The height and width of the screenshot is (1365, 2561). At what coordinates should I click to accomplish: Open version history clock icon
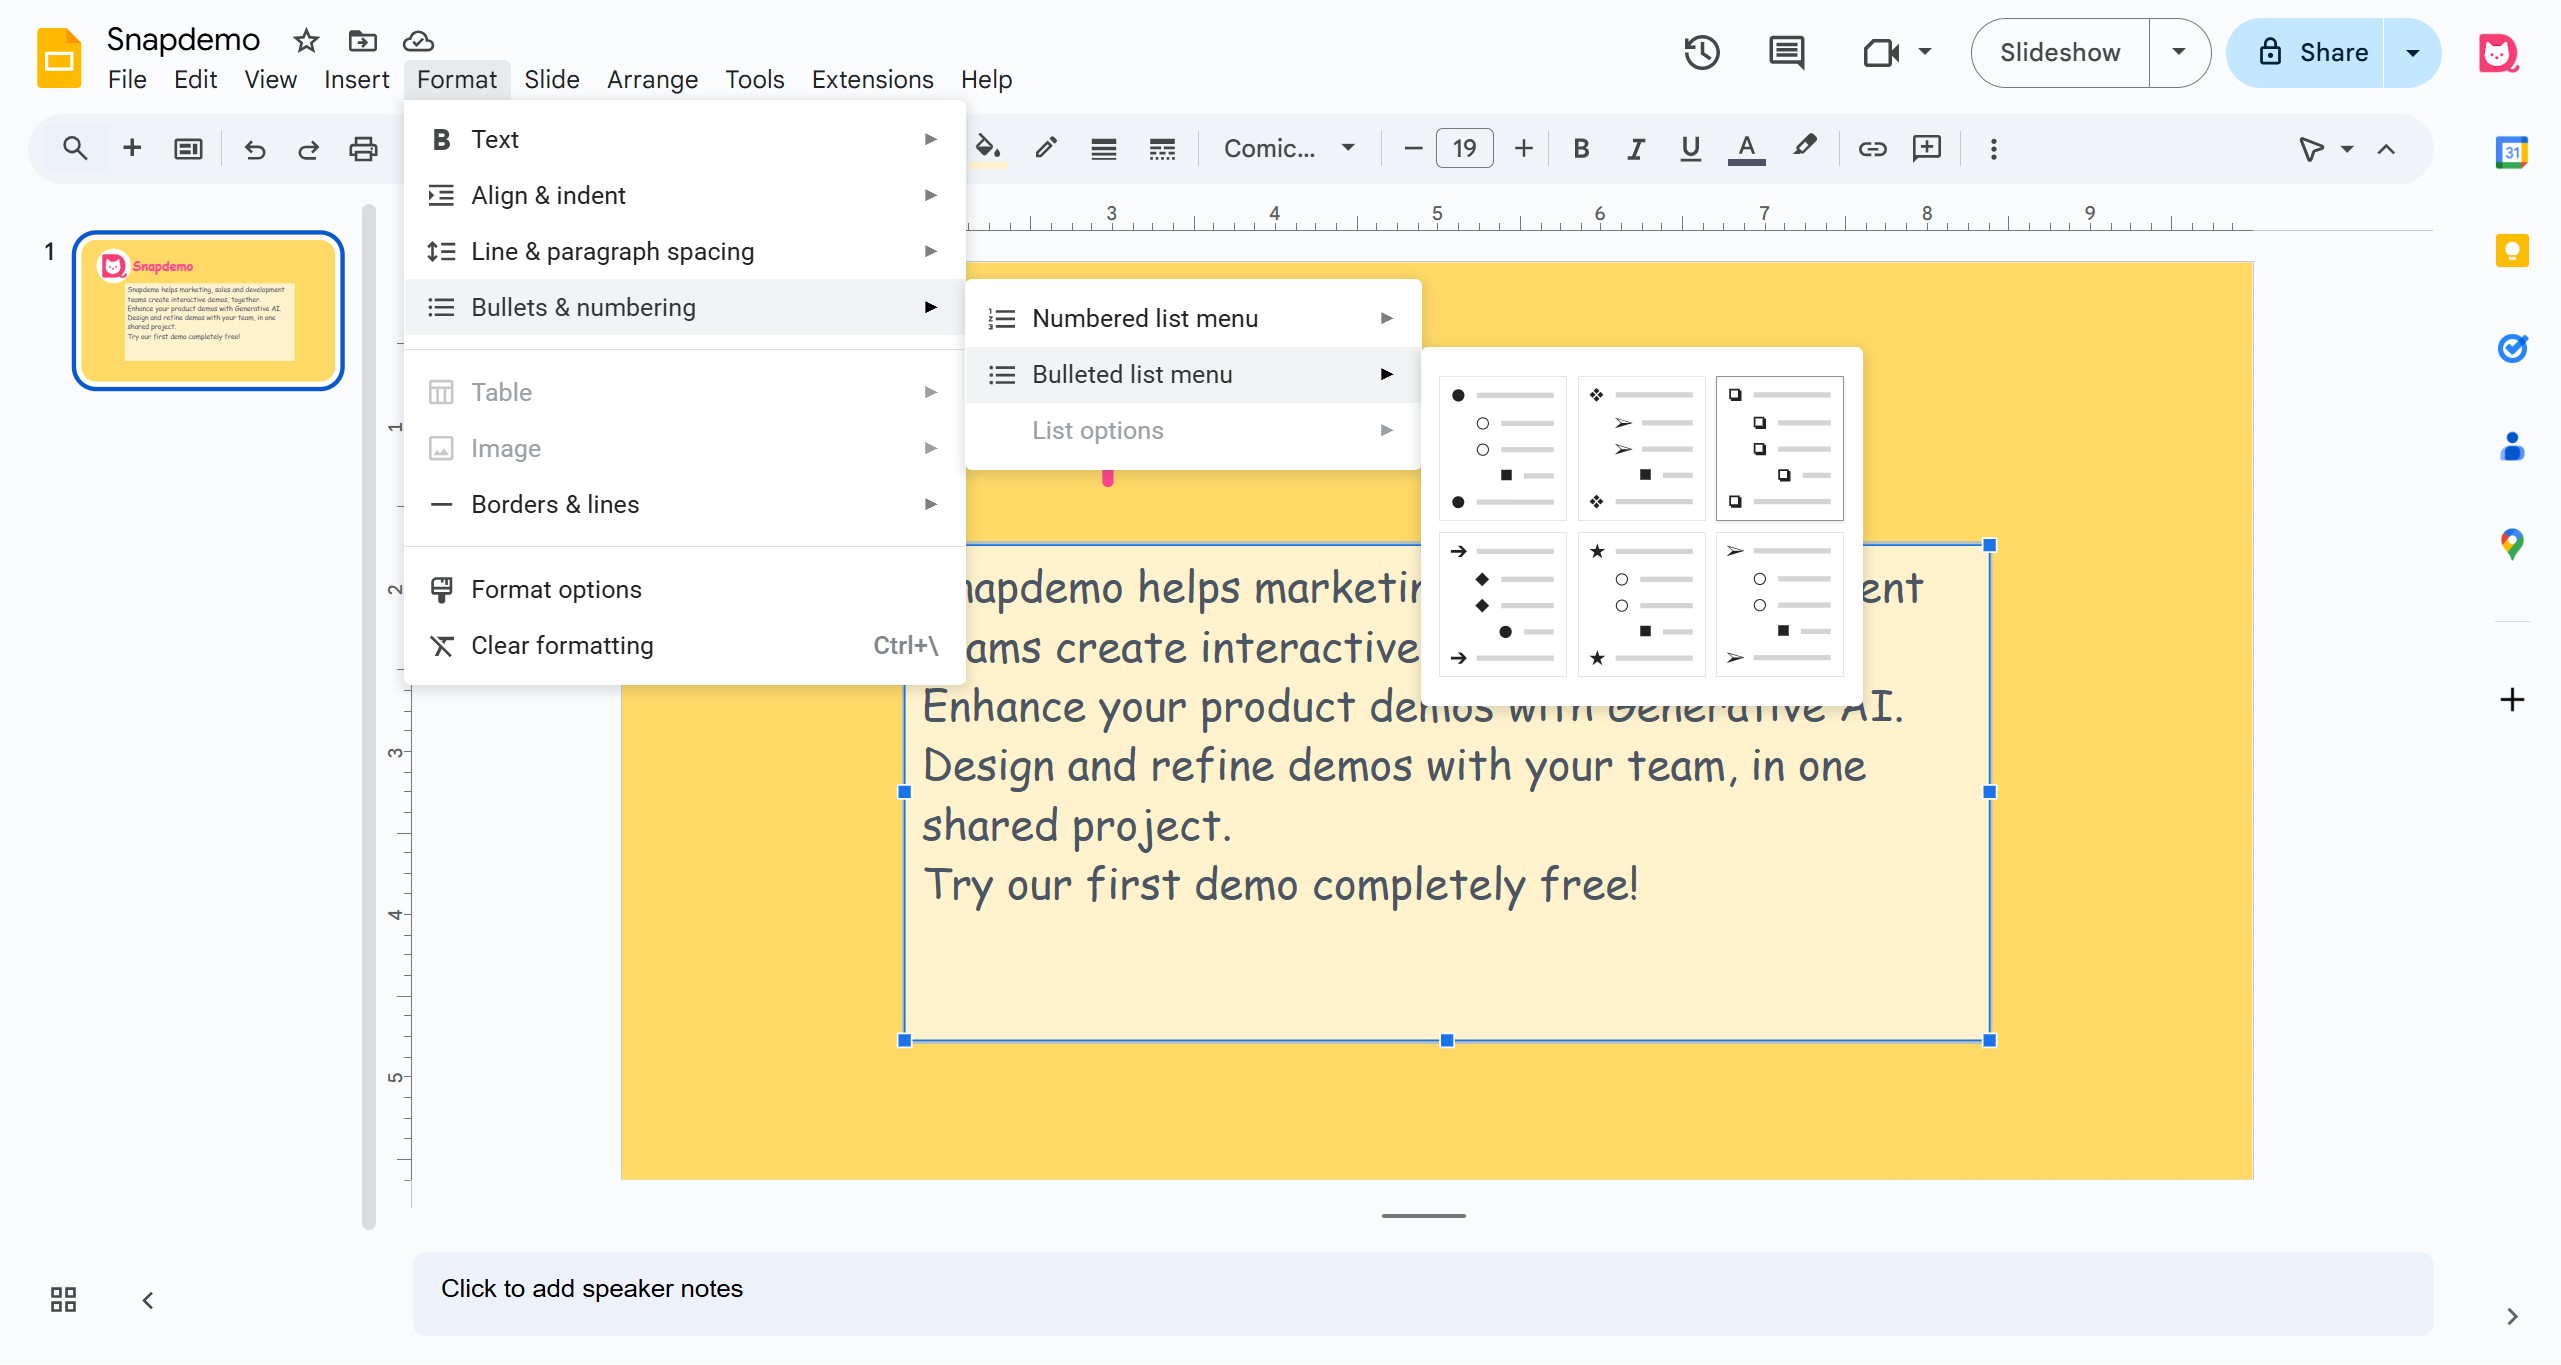click(1701, 53)
